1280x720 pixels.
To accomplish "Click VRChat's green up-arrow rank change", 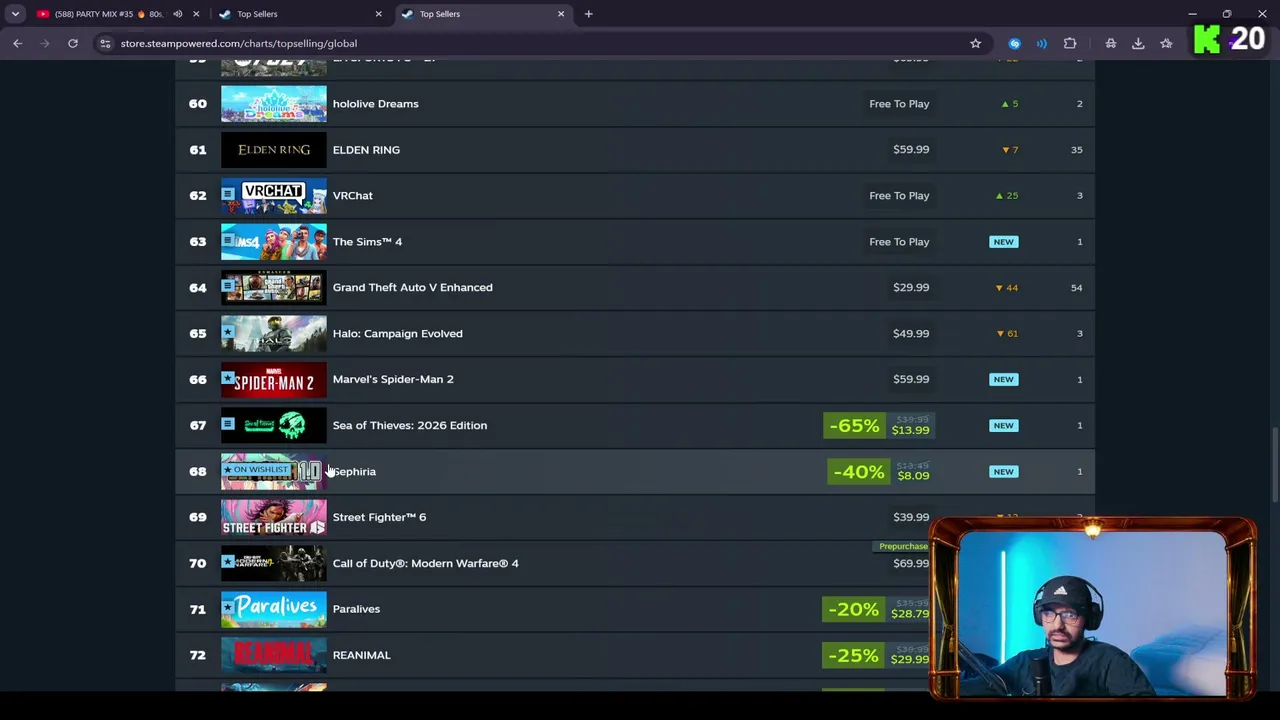I will click(x=1006, y=196).
